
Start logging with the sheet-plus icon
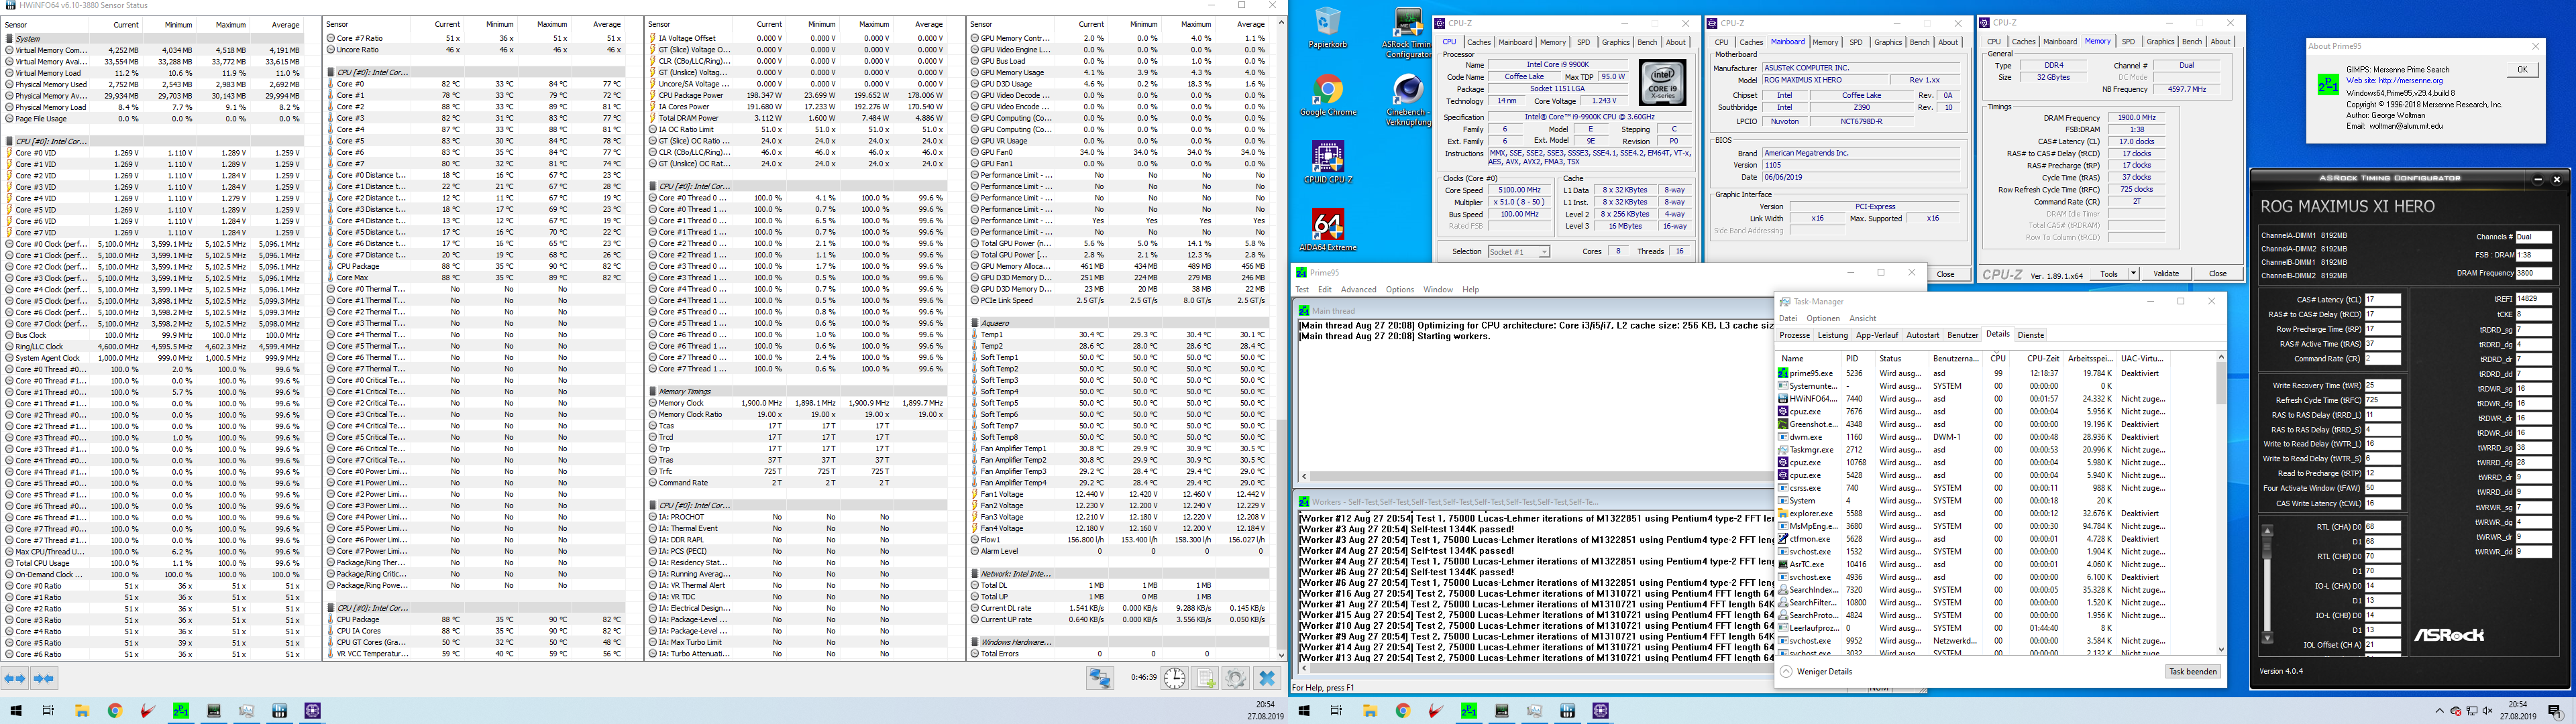pyautogui.click(x=1205, y=678)
